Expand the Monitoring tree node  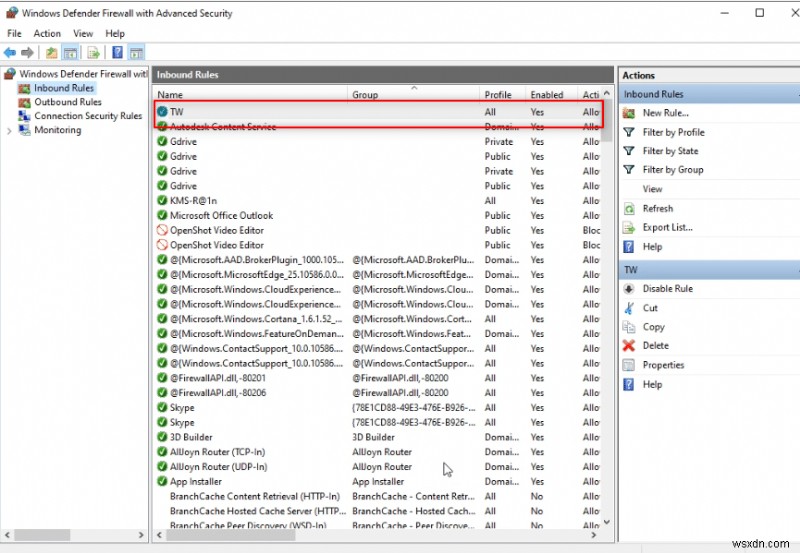tap(9, 130)
